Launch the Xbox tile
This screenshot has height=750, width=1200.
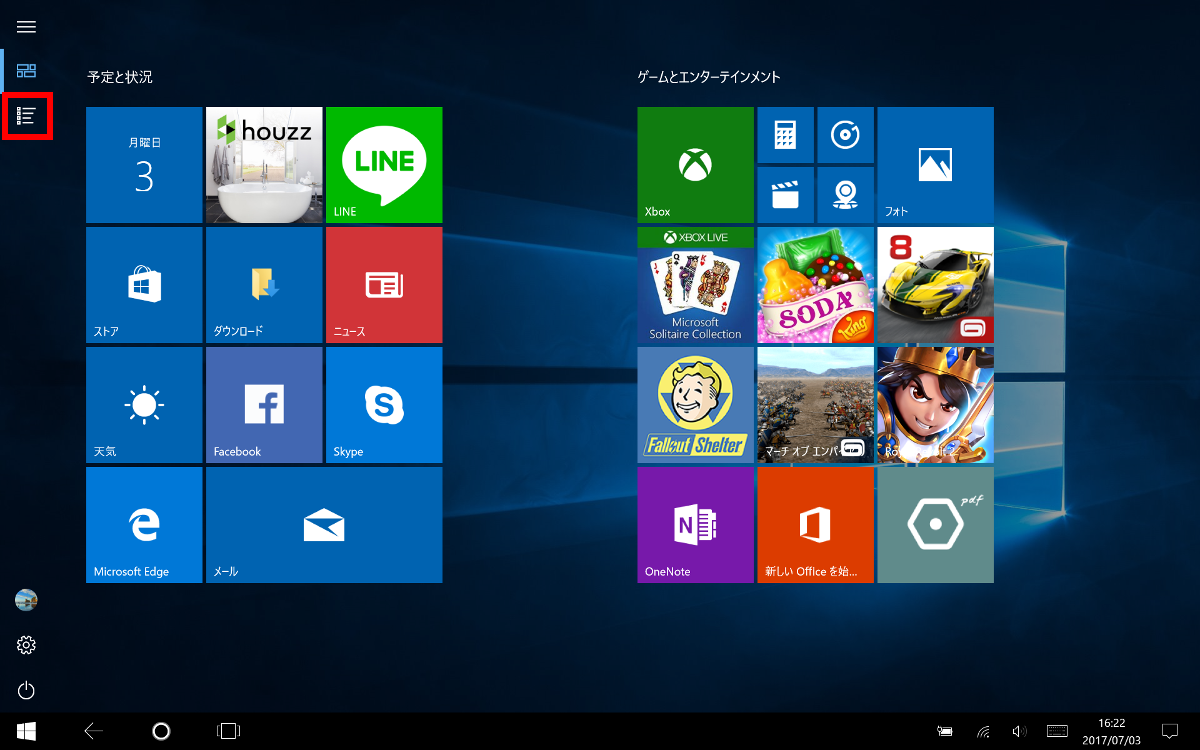[x=696, y=165]
